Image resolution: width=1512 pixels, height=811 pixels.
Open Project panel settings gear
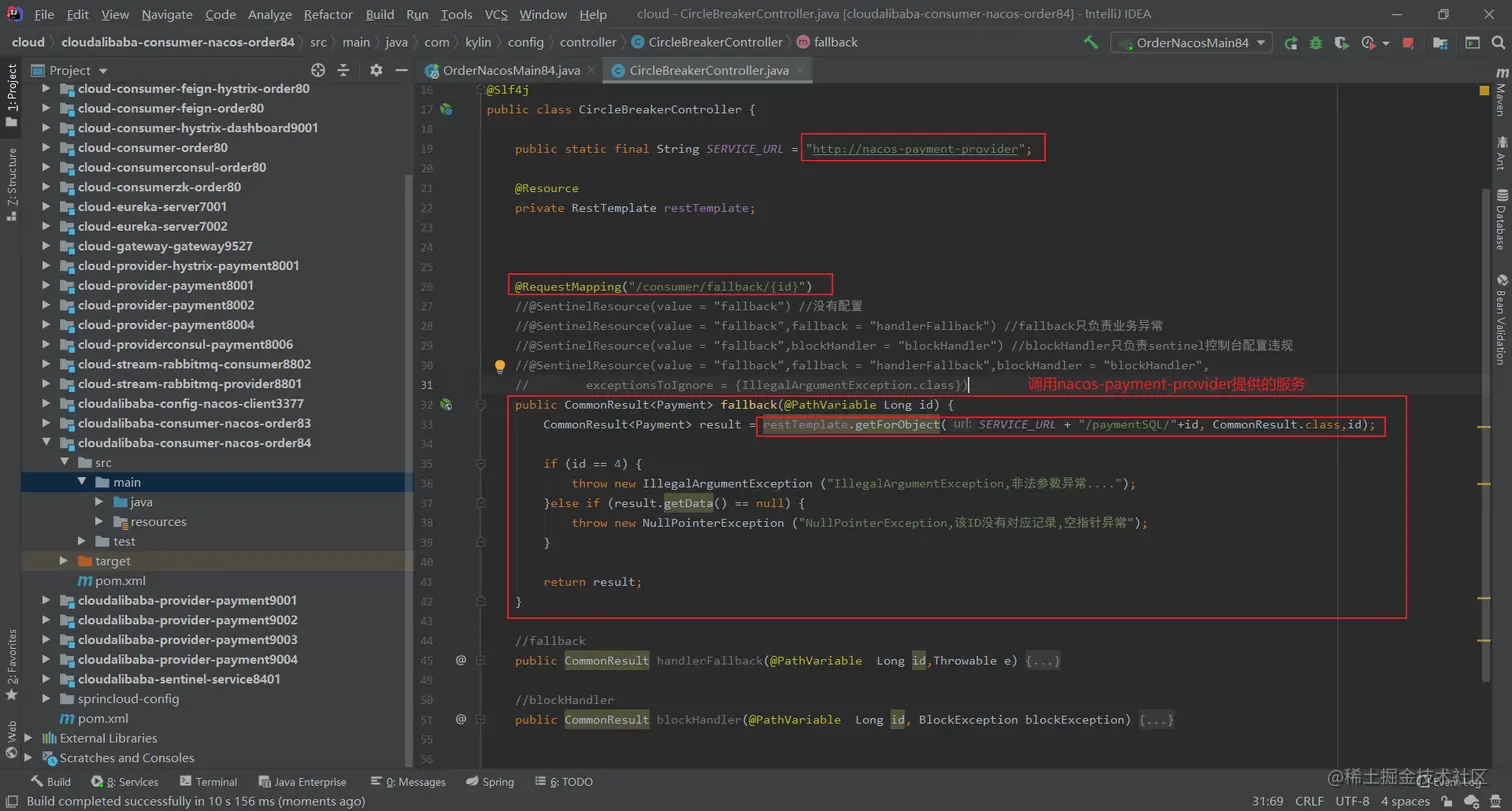click(376, 70)
